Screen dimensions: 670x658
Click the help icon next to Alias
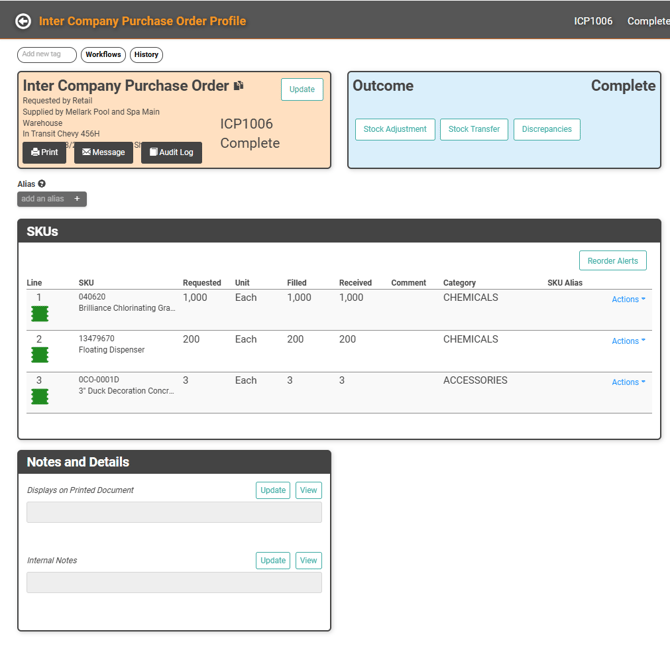pyautogui.click(x=42, y=184)
